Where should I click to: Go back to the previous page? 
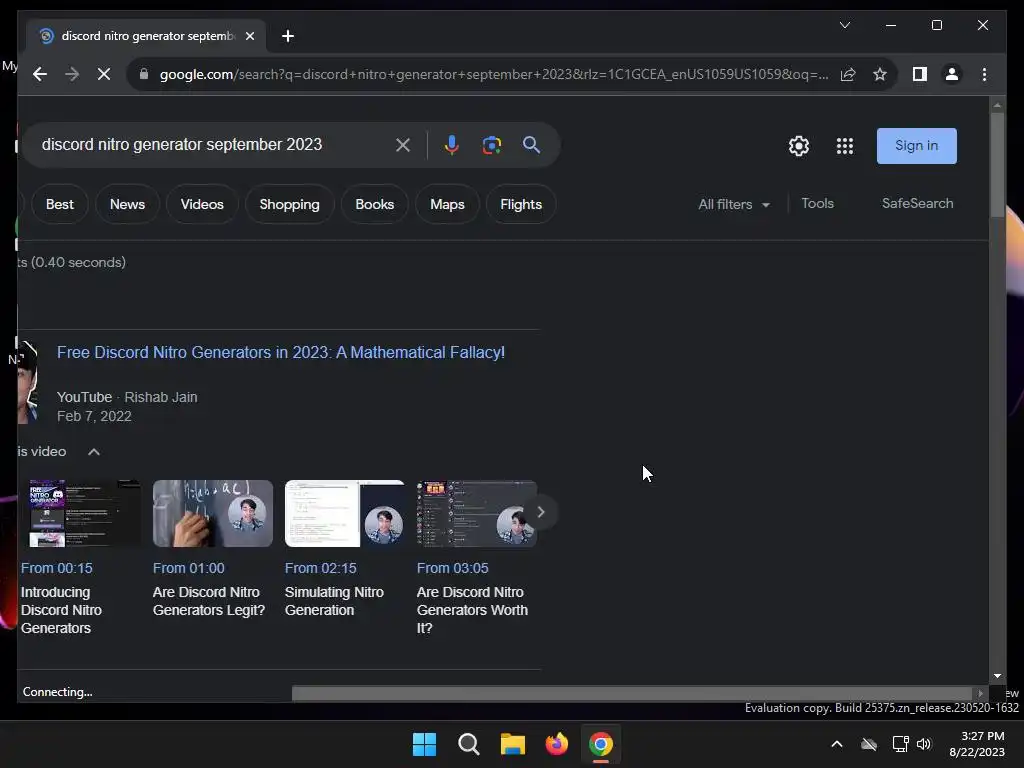40,74
